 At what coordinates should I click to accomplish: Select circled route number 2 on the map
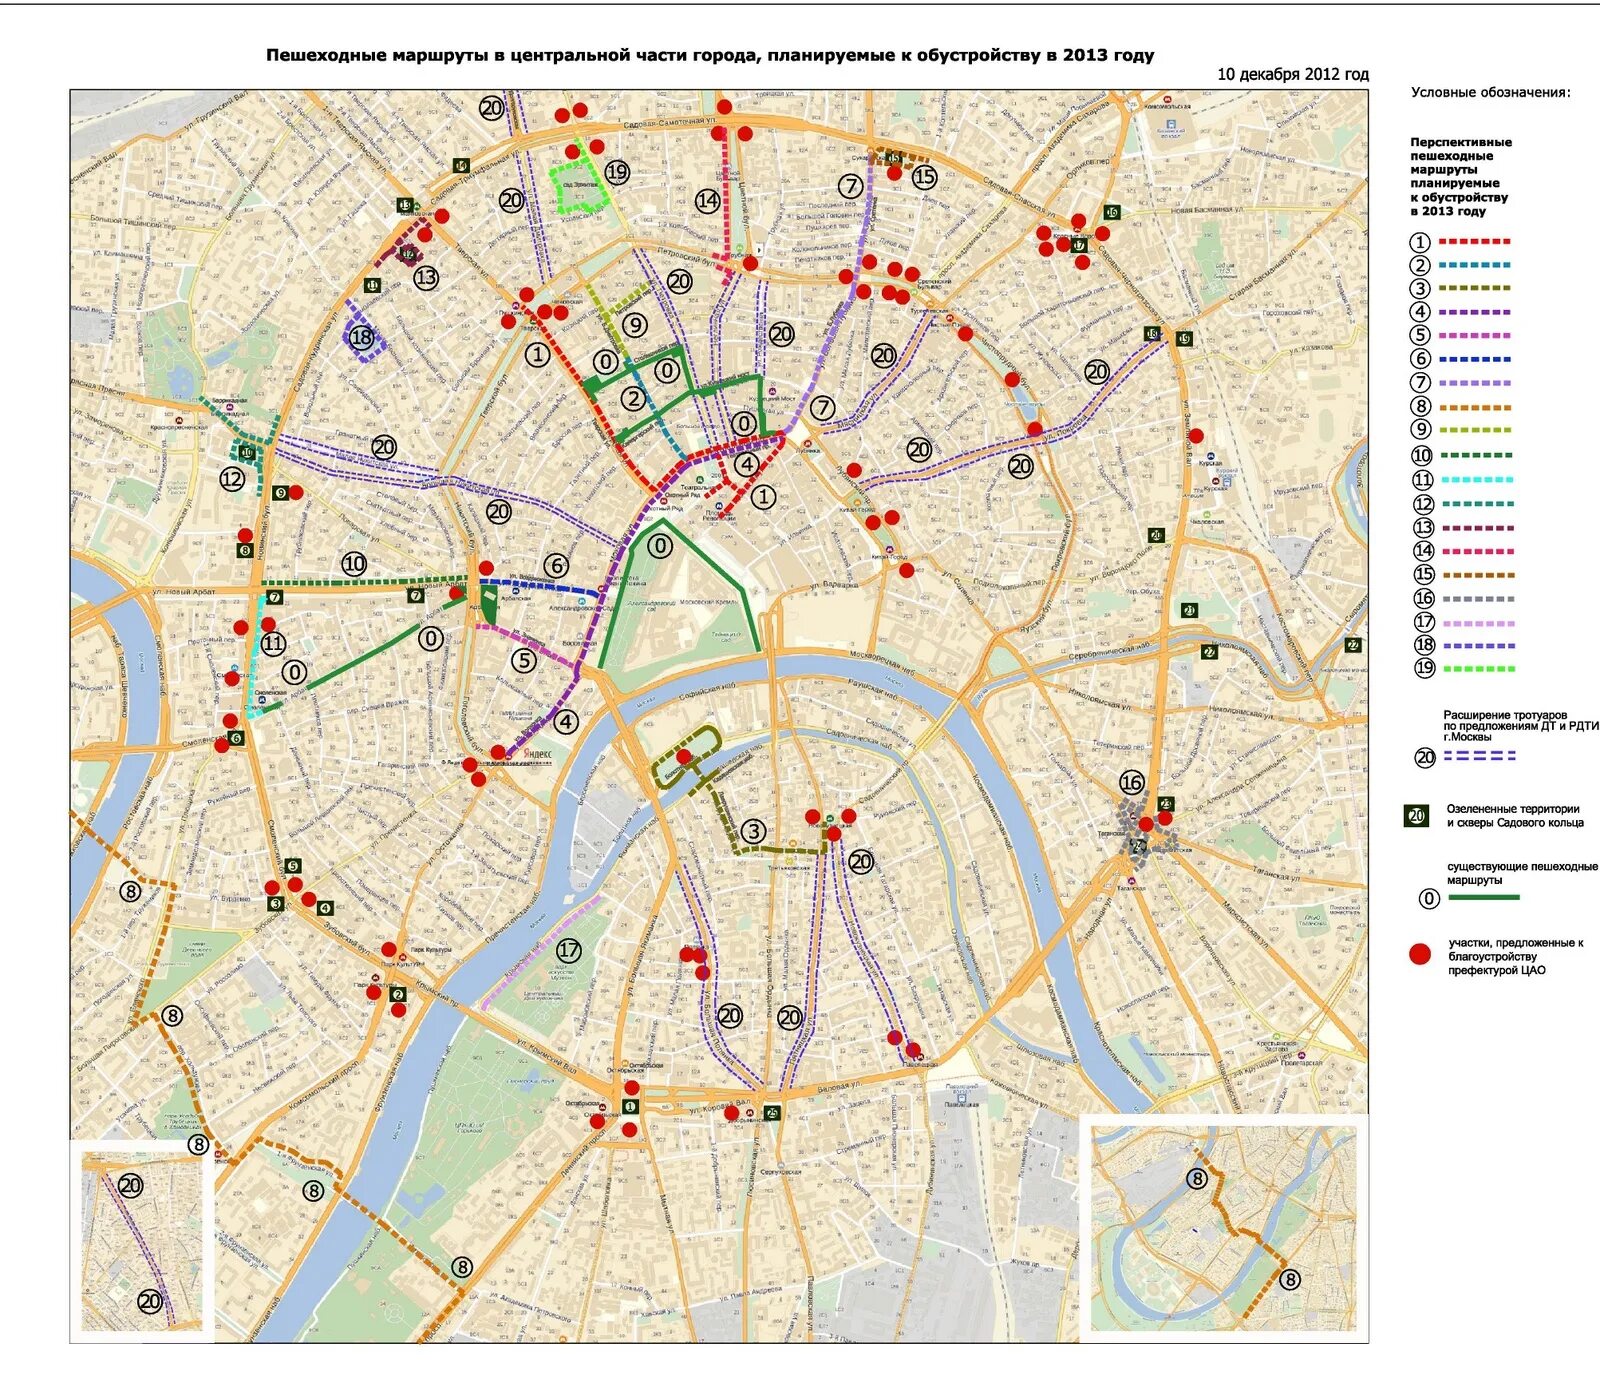tap(634, 398)
